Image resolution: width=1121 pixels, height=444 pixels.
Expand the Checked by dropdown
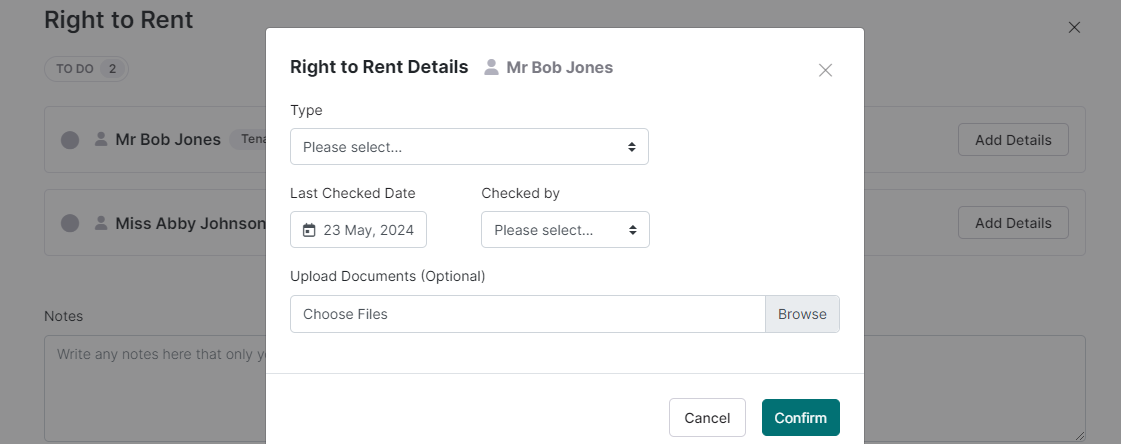coord(565,230)
